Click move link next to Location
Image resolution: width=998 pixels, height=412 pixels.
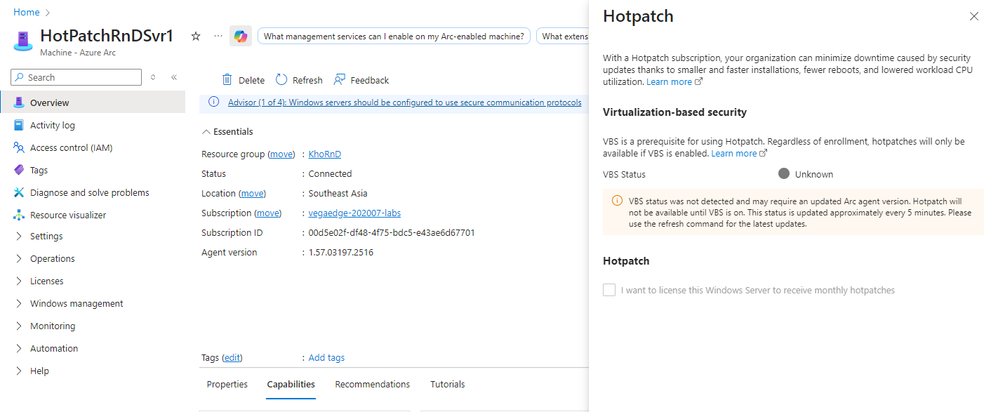252,193
